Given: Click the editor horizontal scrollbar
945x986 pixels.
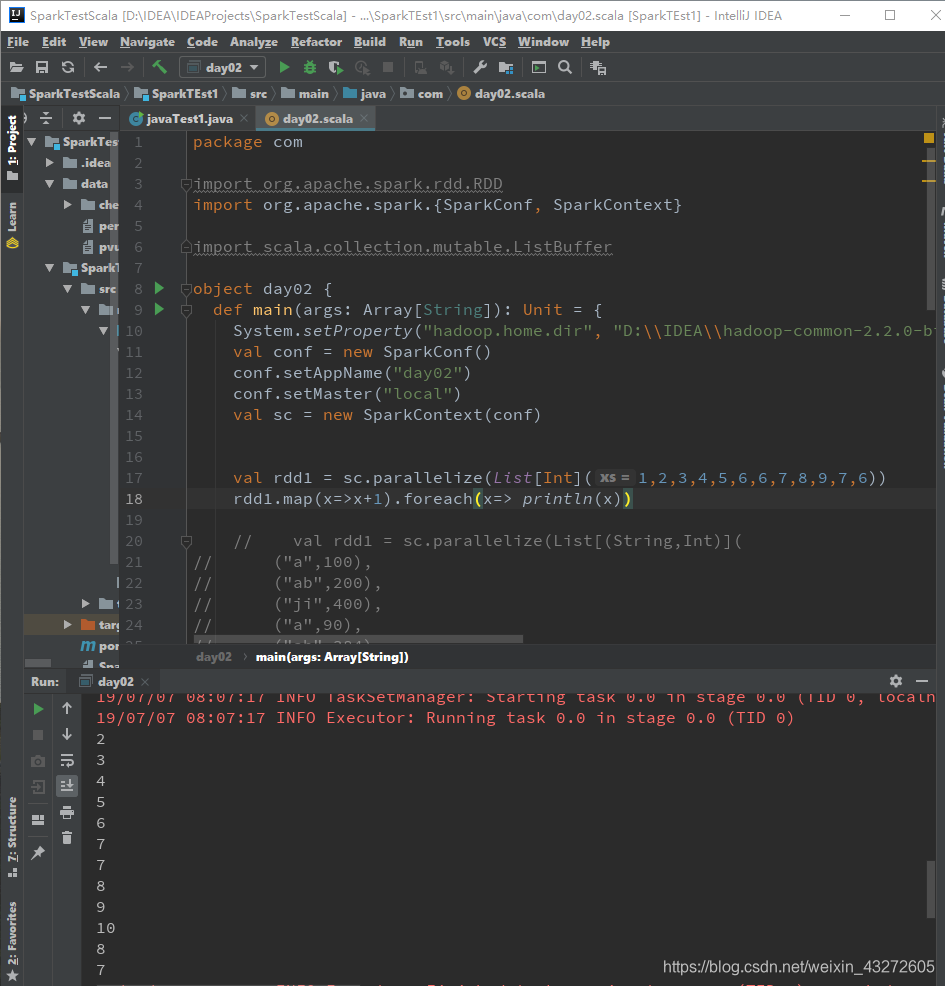Looking at the screenshot, I should pyautogui.click(x=358, y=639).
